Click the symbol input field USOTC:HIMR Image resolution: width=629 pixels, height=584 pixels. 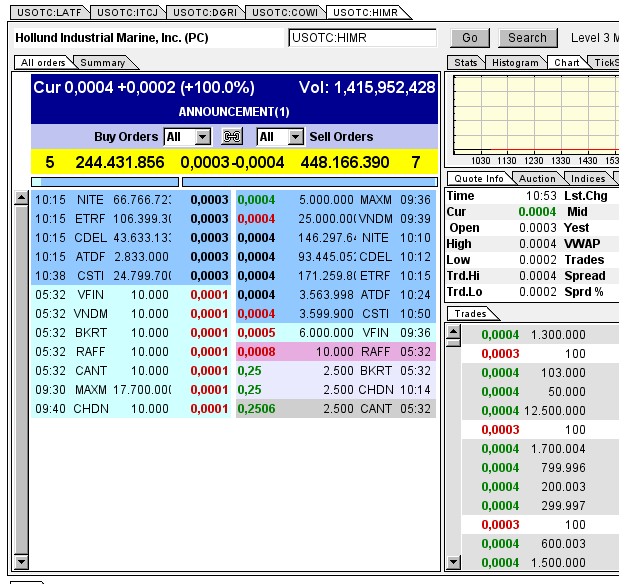362,38
